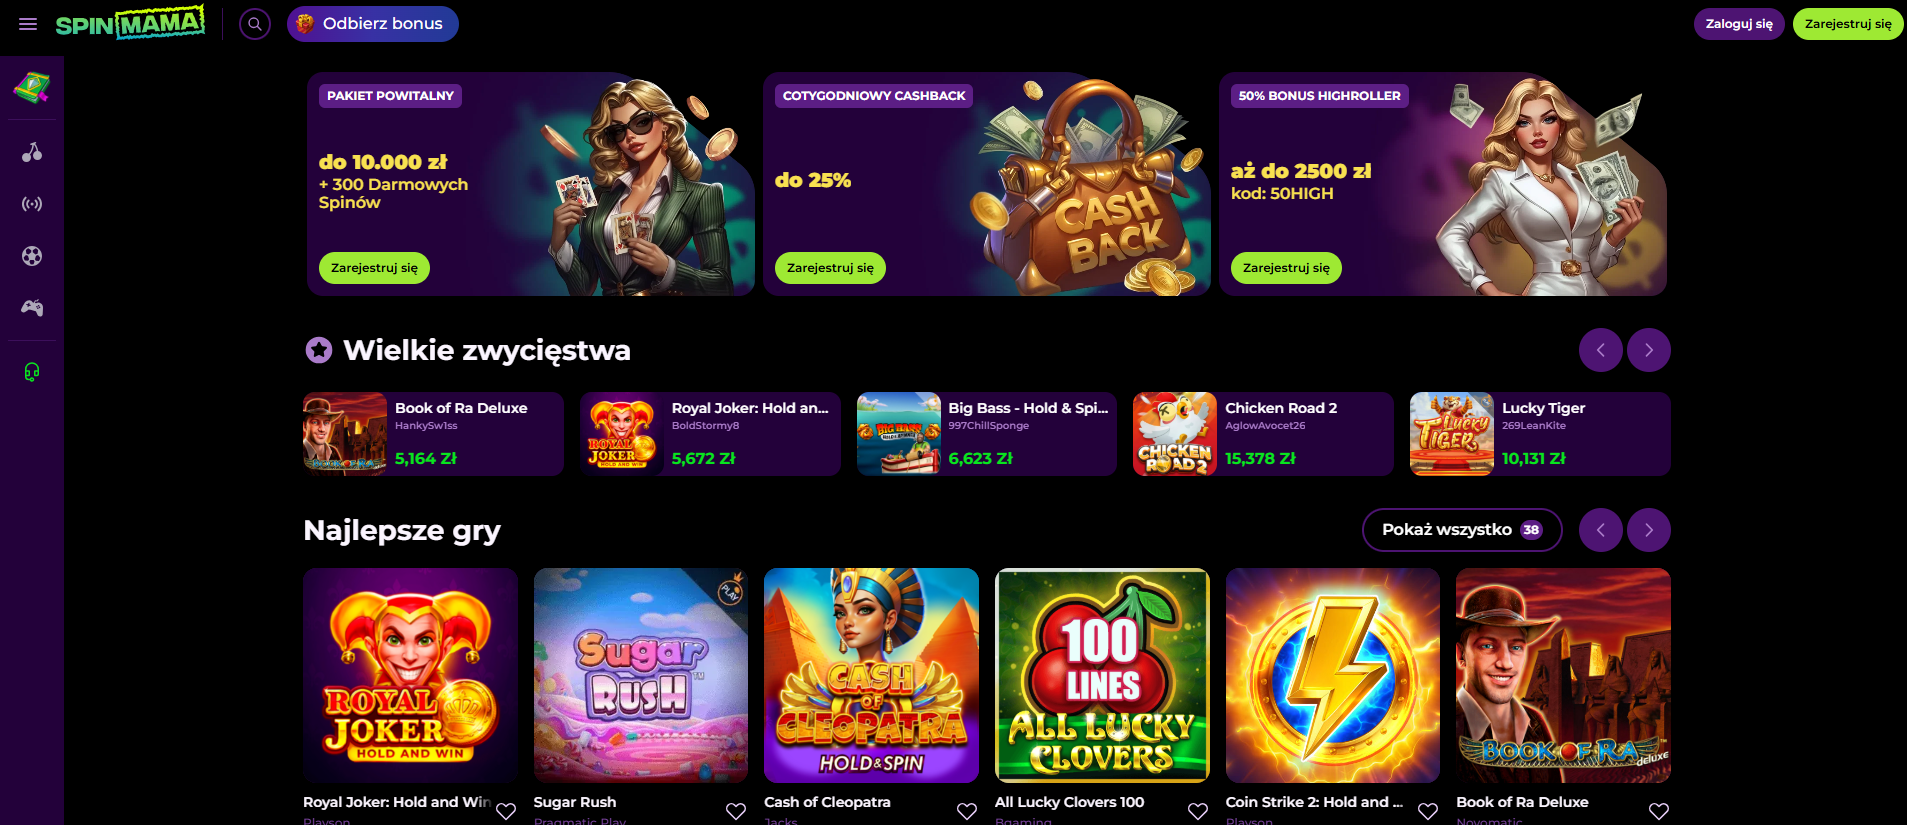Screen dimensions: 1907x825
Task: Click Pokaż wszystko 38 button
Action: (1462, 530)
